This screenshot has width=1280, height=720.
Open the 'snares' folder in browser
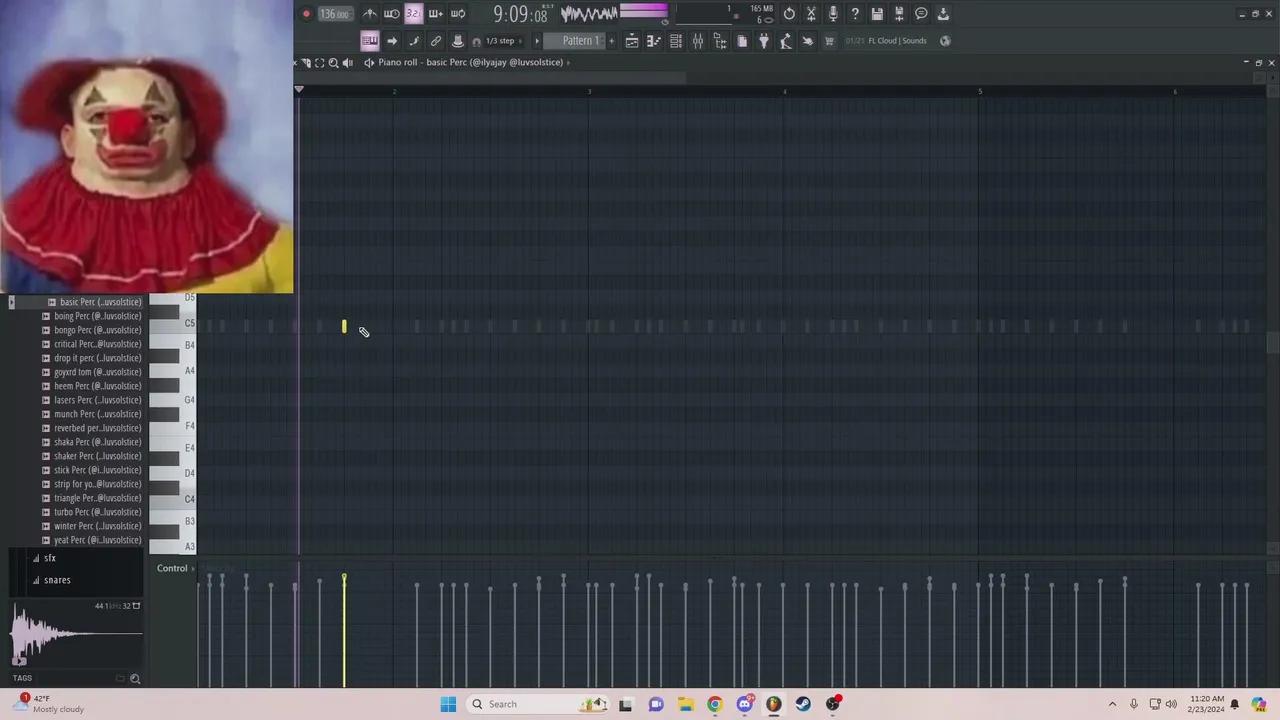56,580
